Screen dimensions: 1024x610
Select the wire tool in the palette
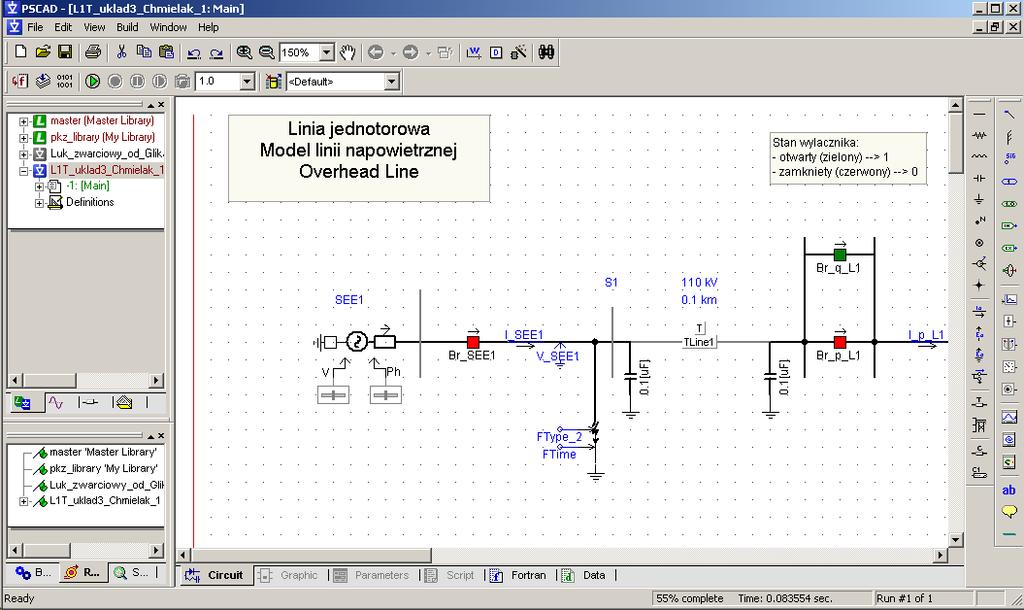pyautogui.click(x=979, y=114)
